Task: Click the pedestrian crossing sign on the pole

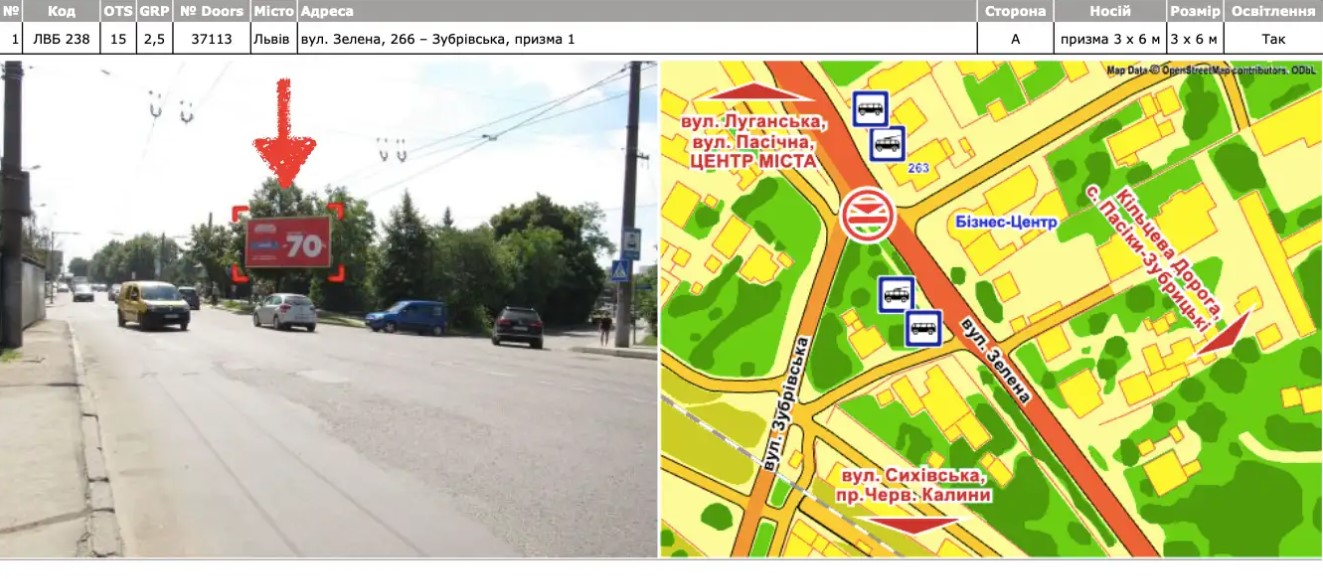Action: coord(621,270)
